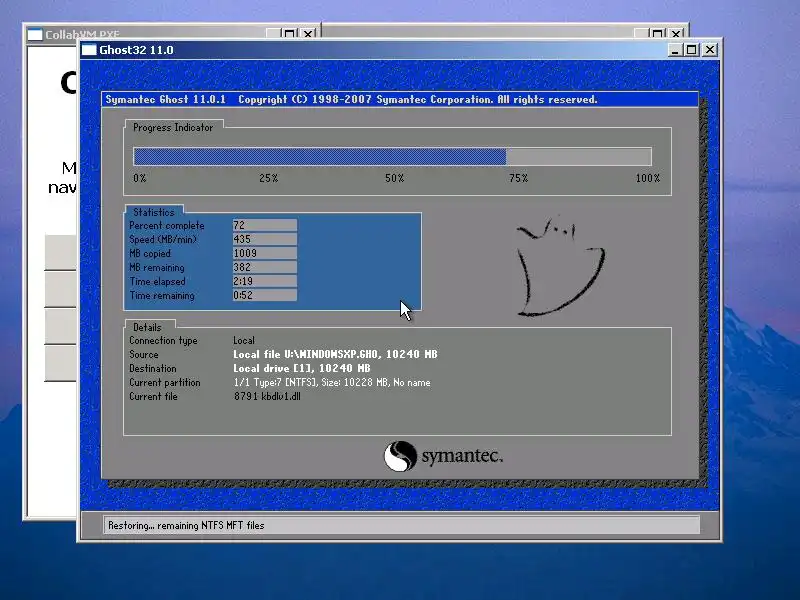Click the Symantec yin-yang logo
This screenshot has height=600, width=800.
[x=401, y=456]
